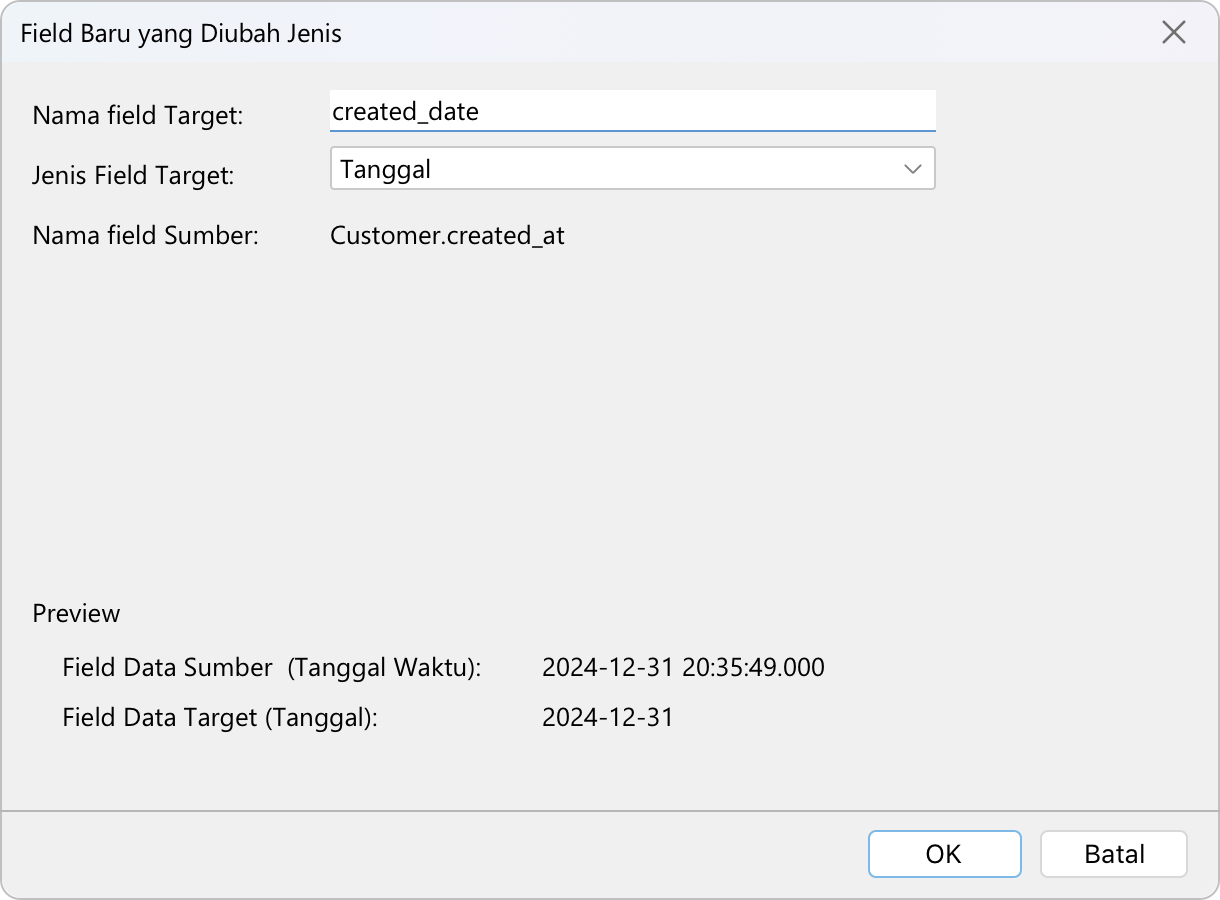This screenshot has height=900, width=1220.
Task: Close the Field Baru yang Diubah Jenis dialog
Action: coord(1173,33)
